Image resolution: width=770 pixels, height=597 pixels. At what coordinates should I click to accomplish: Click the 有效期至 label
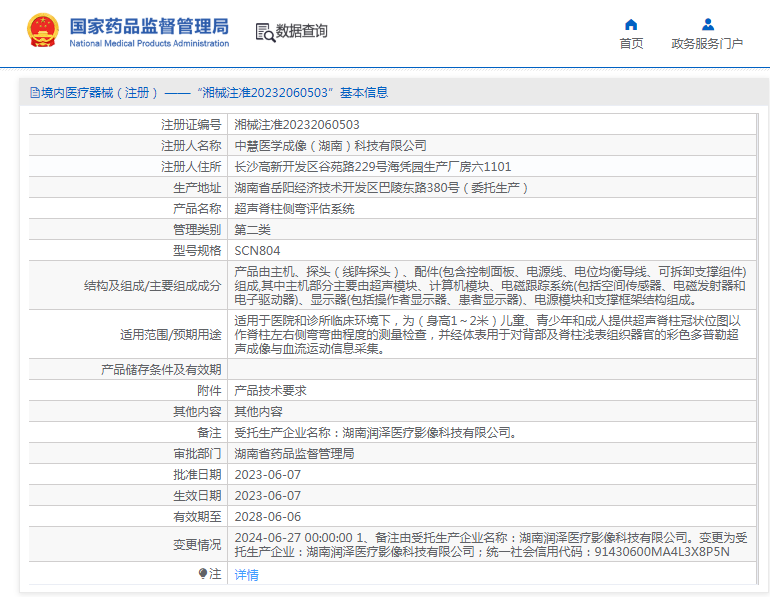click(197, 517)
